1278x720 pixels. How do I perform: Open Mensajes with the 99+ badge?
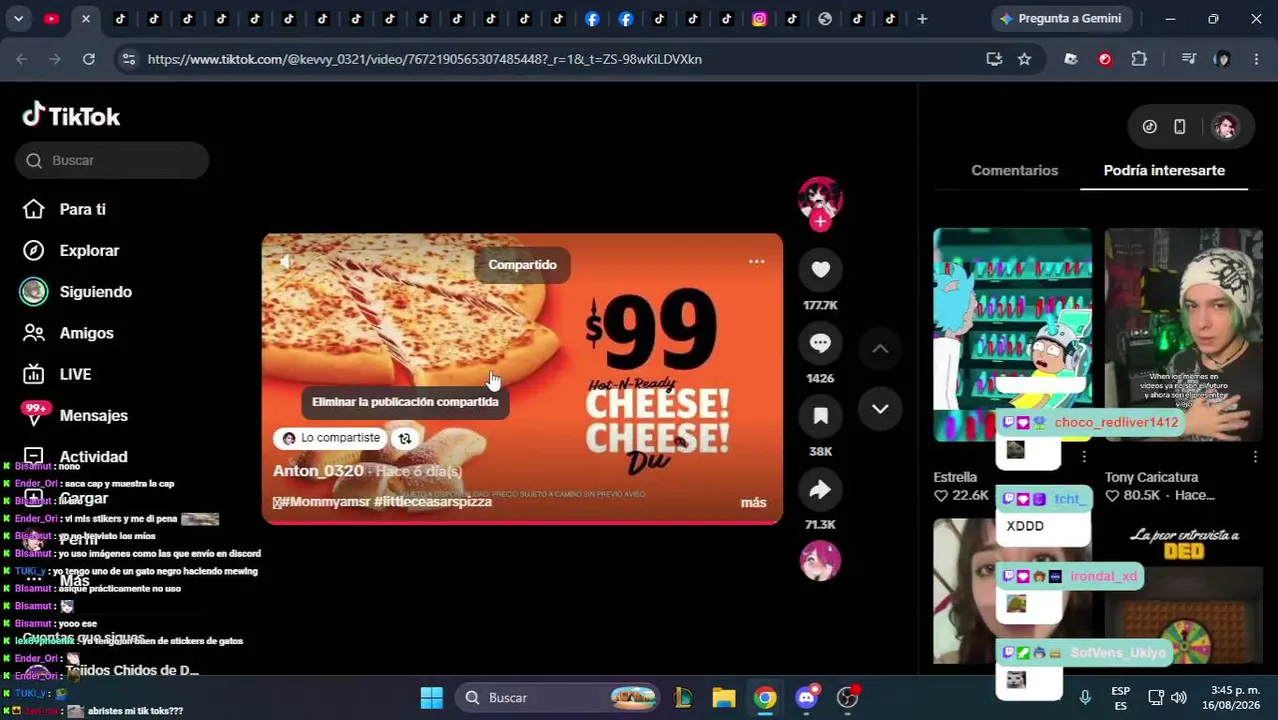(x=93, y=415)
